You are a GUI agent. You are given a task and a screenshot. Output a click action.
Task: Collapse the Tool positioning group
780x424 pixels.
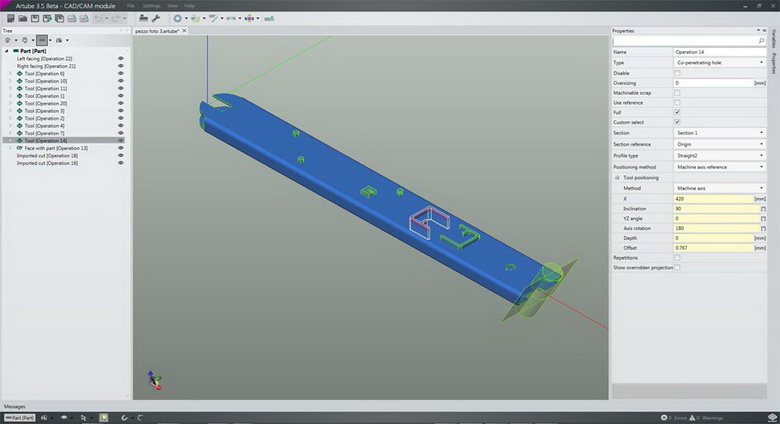(617, 178)
